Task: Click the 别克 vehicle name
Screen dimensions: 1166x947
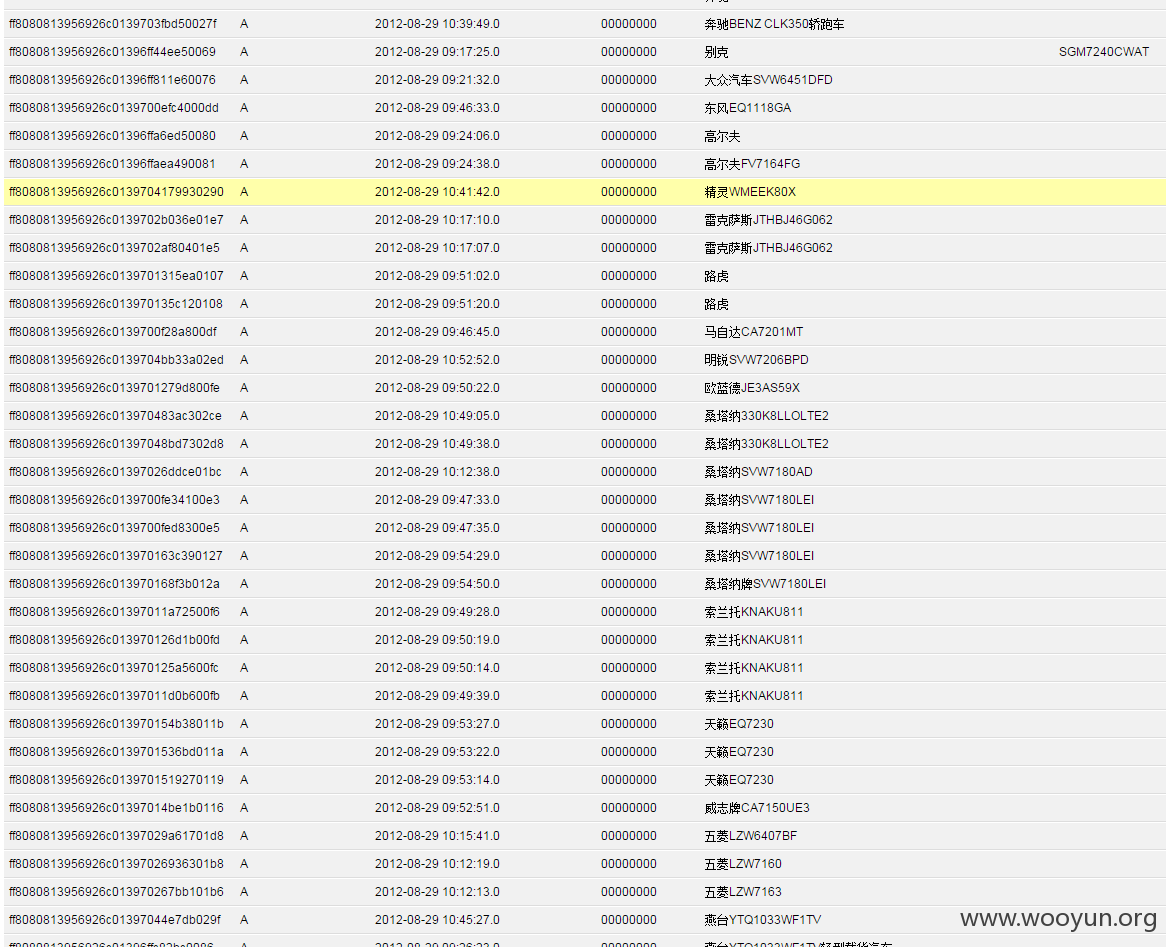Action: (x=716, y=52)
